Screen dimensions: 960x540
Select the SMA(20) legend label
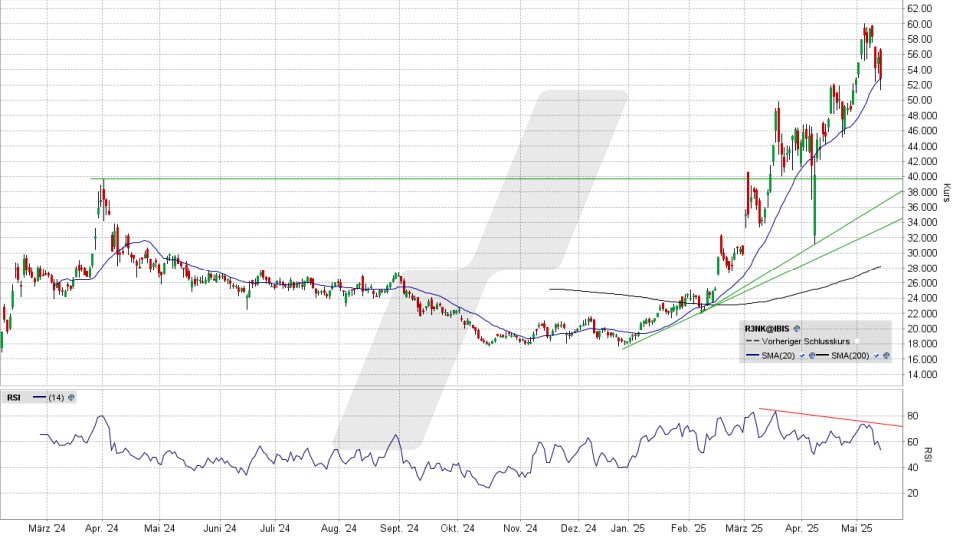pyautogui.click(x=778, y=356)
